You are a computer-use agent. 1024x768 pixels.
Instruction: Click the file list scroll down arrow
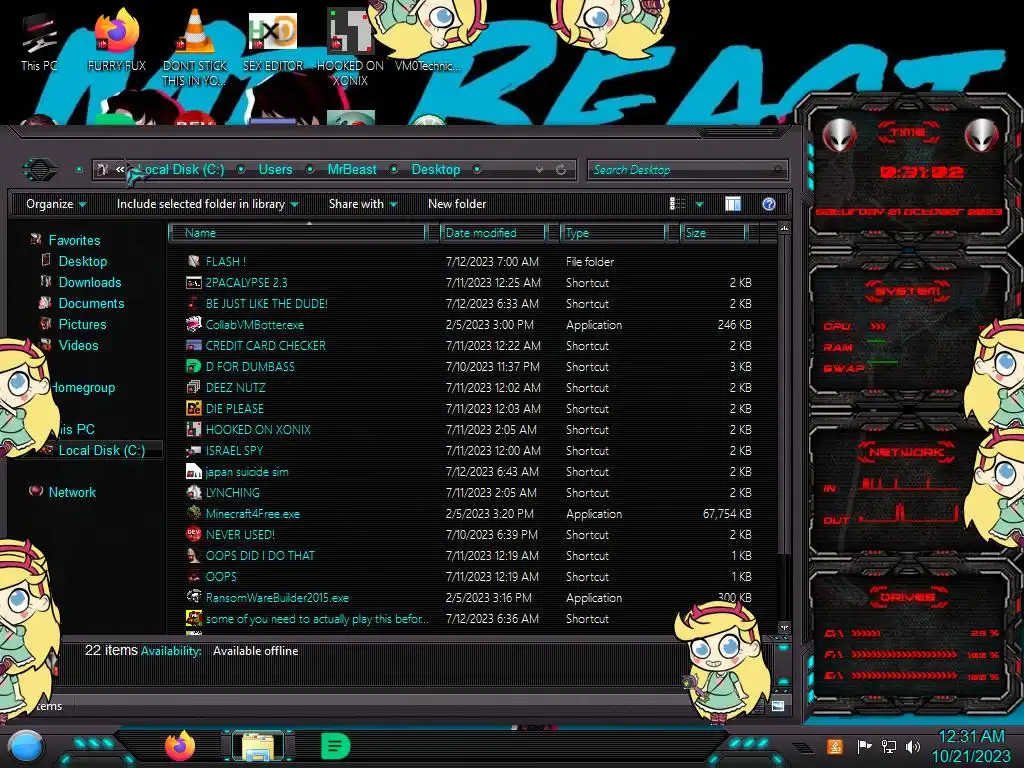784,628
